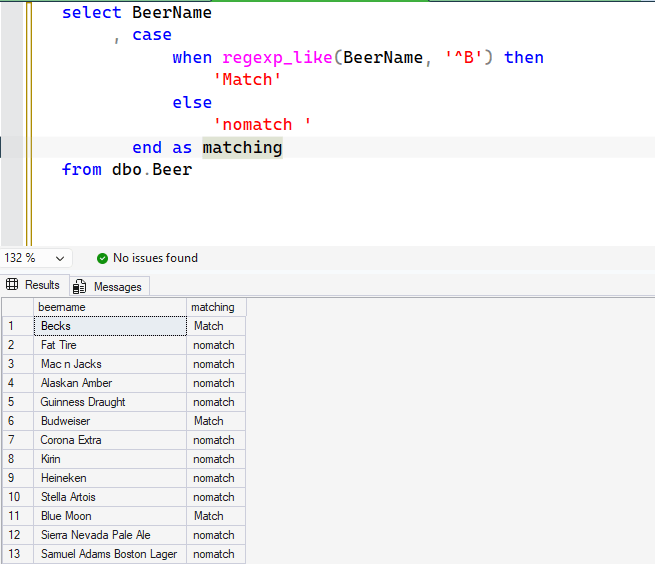Switch to the Messages tab
This screenshot has height=564, width=655.
[109, 287]
